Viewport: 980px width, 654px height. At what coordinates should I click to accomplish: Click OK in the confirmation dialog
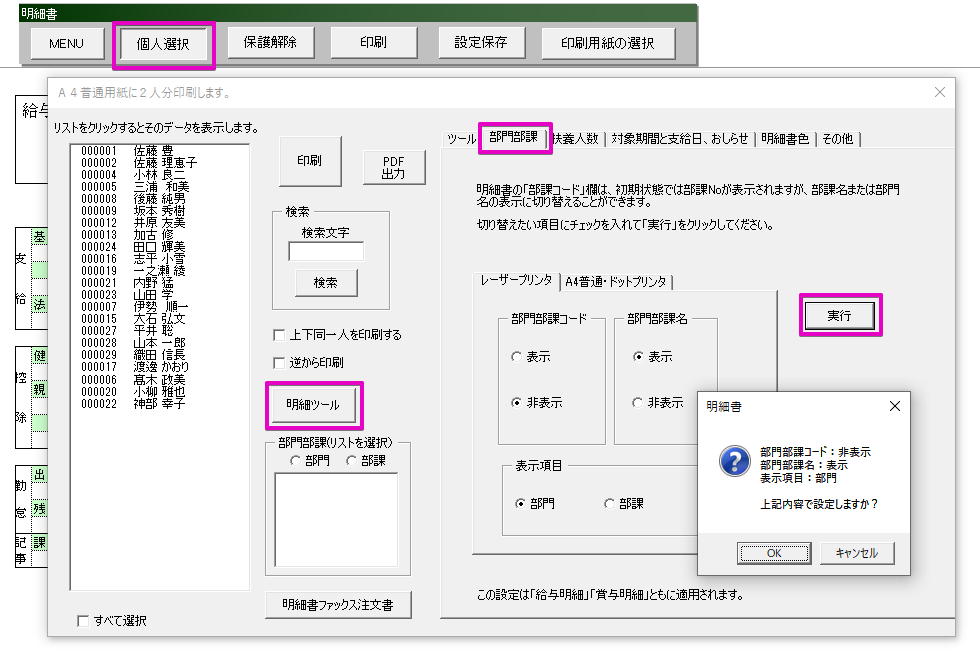[x=773, y=553]
